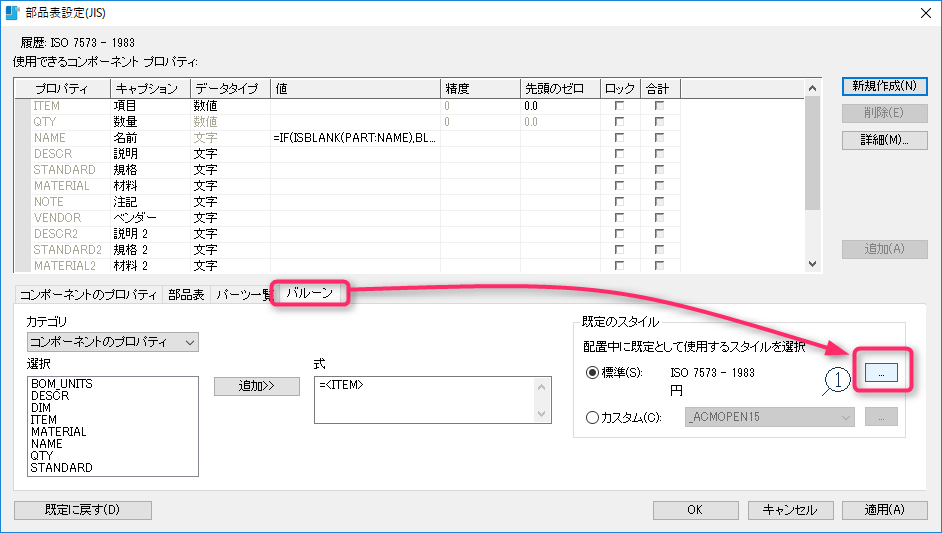942x533 pixels.
Task: Toggle 合計 checkbox for DESCR row
Action: coord(660,154)
